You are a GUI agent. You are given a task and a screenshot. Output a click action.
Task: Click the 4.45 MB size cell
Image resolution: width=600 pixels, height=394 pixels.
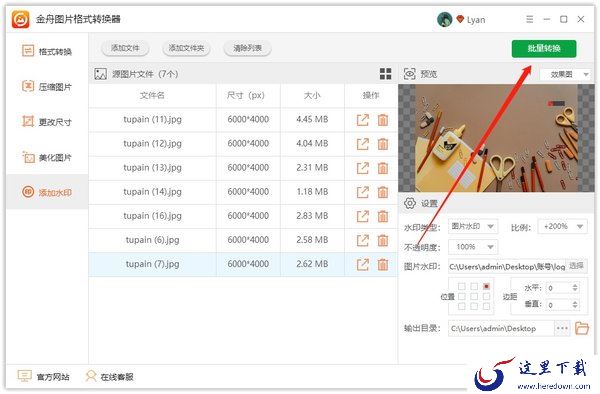tap(312, 119)
